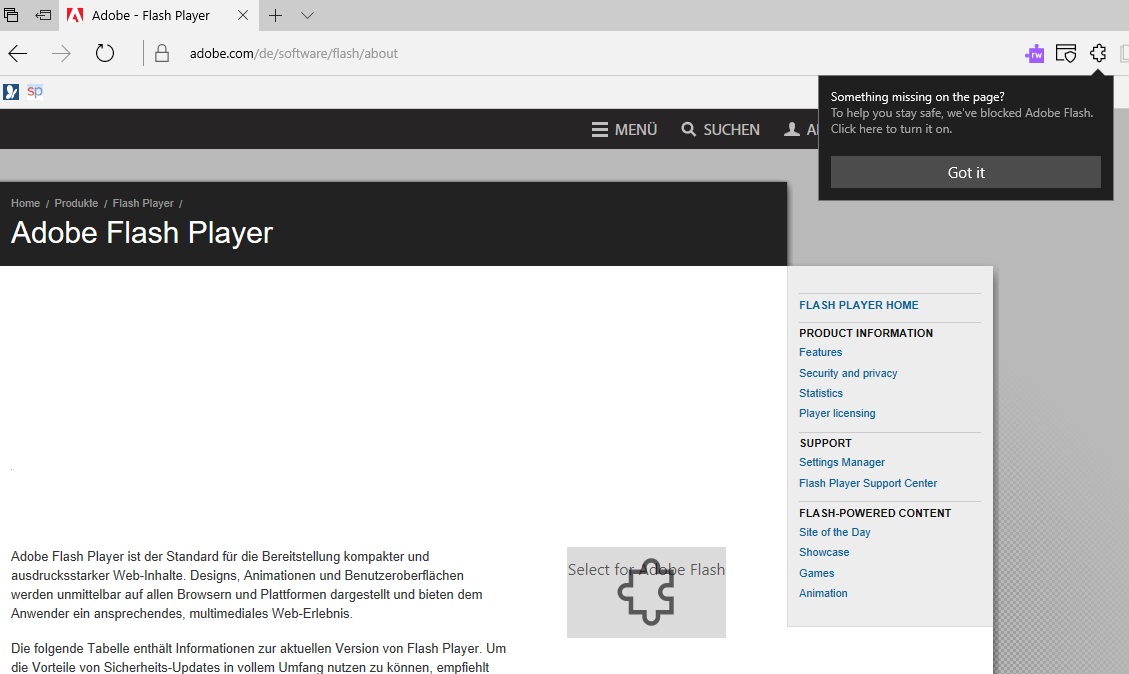Open the Animation link
The image size is (1129, 674).
pyautogui.click(x=823, y=593)
